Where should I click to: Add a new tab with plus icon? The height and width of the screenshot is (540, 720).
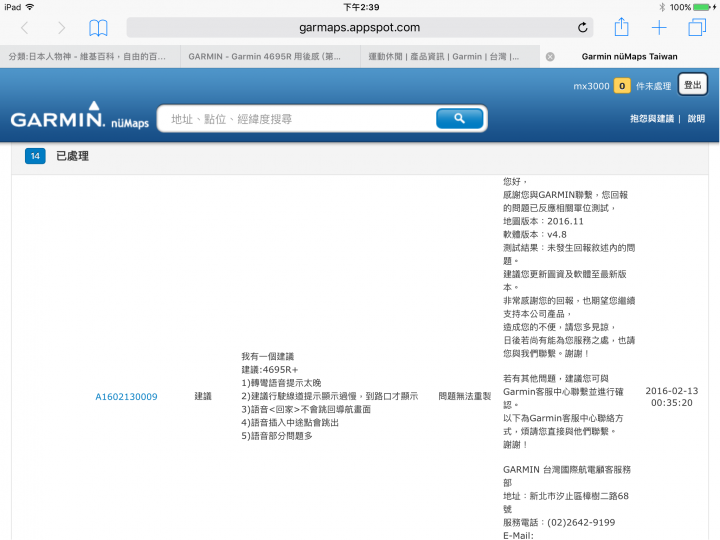tap(659, 28)
